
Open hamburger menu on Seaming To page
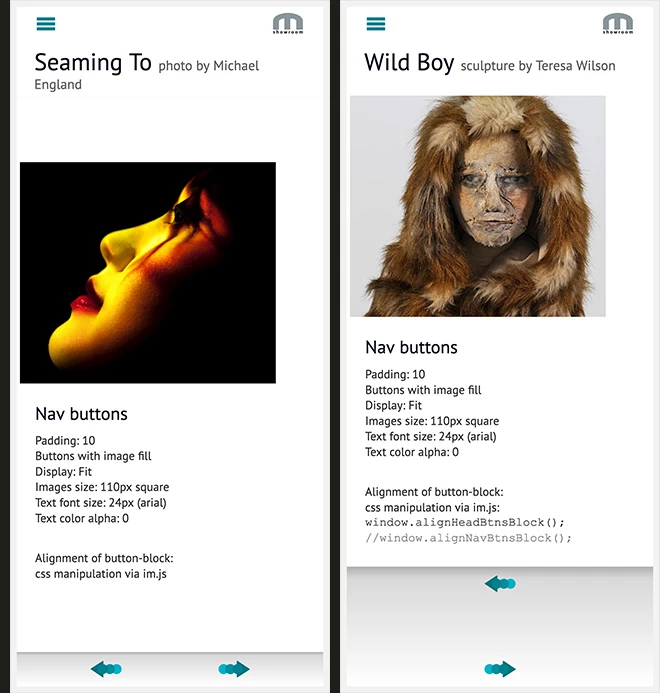tap(46, 24)
